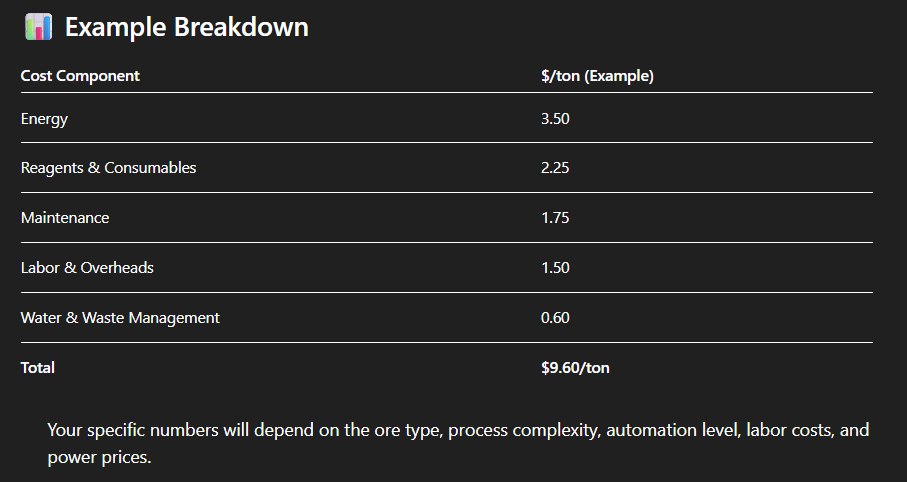Click the 2.25 cost value
The width and height of the screenshot is (907, 482).
click(555, 168)
